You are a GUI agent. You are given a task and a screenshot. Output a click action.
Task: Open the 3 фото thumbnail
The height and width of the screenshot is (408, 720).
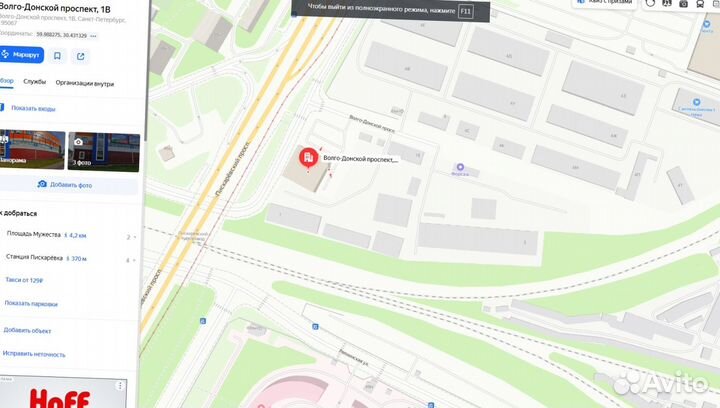coord(104,152)
